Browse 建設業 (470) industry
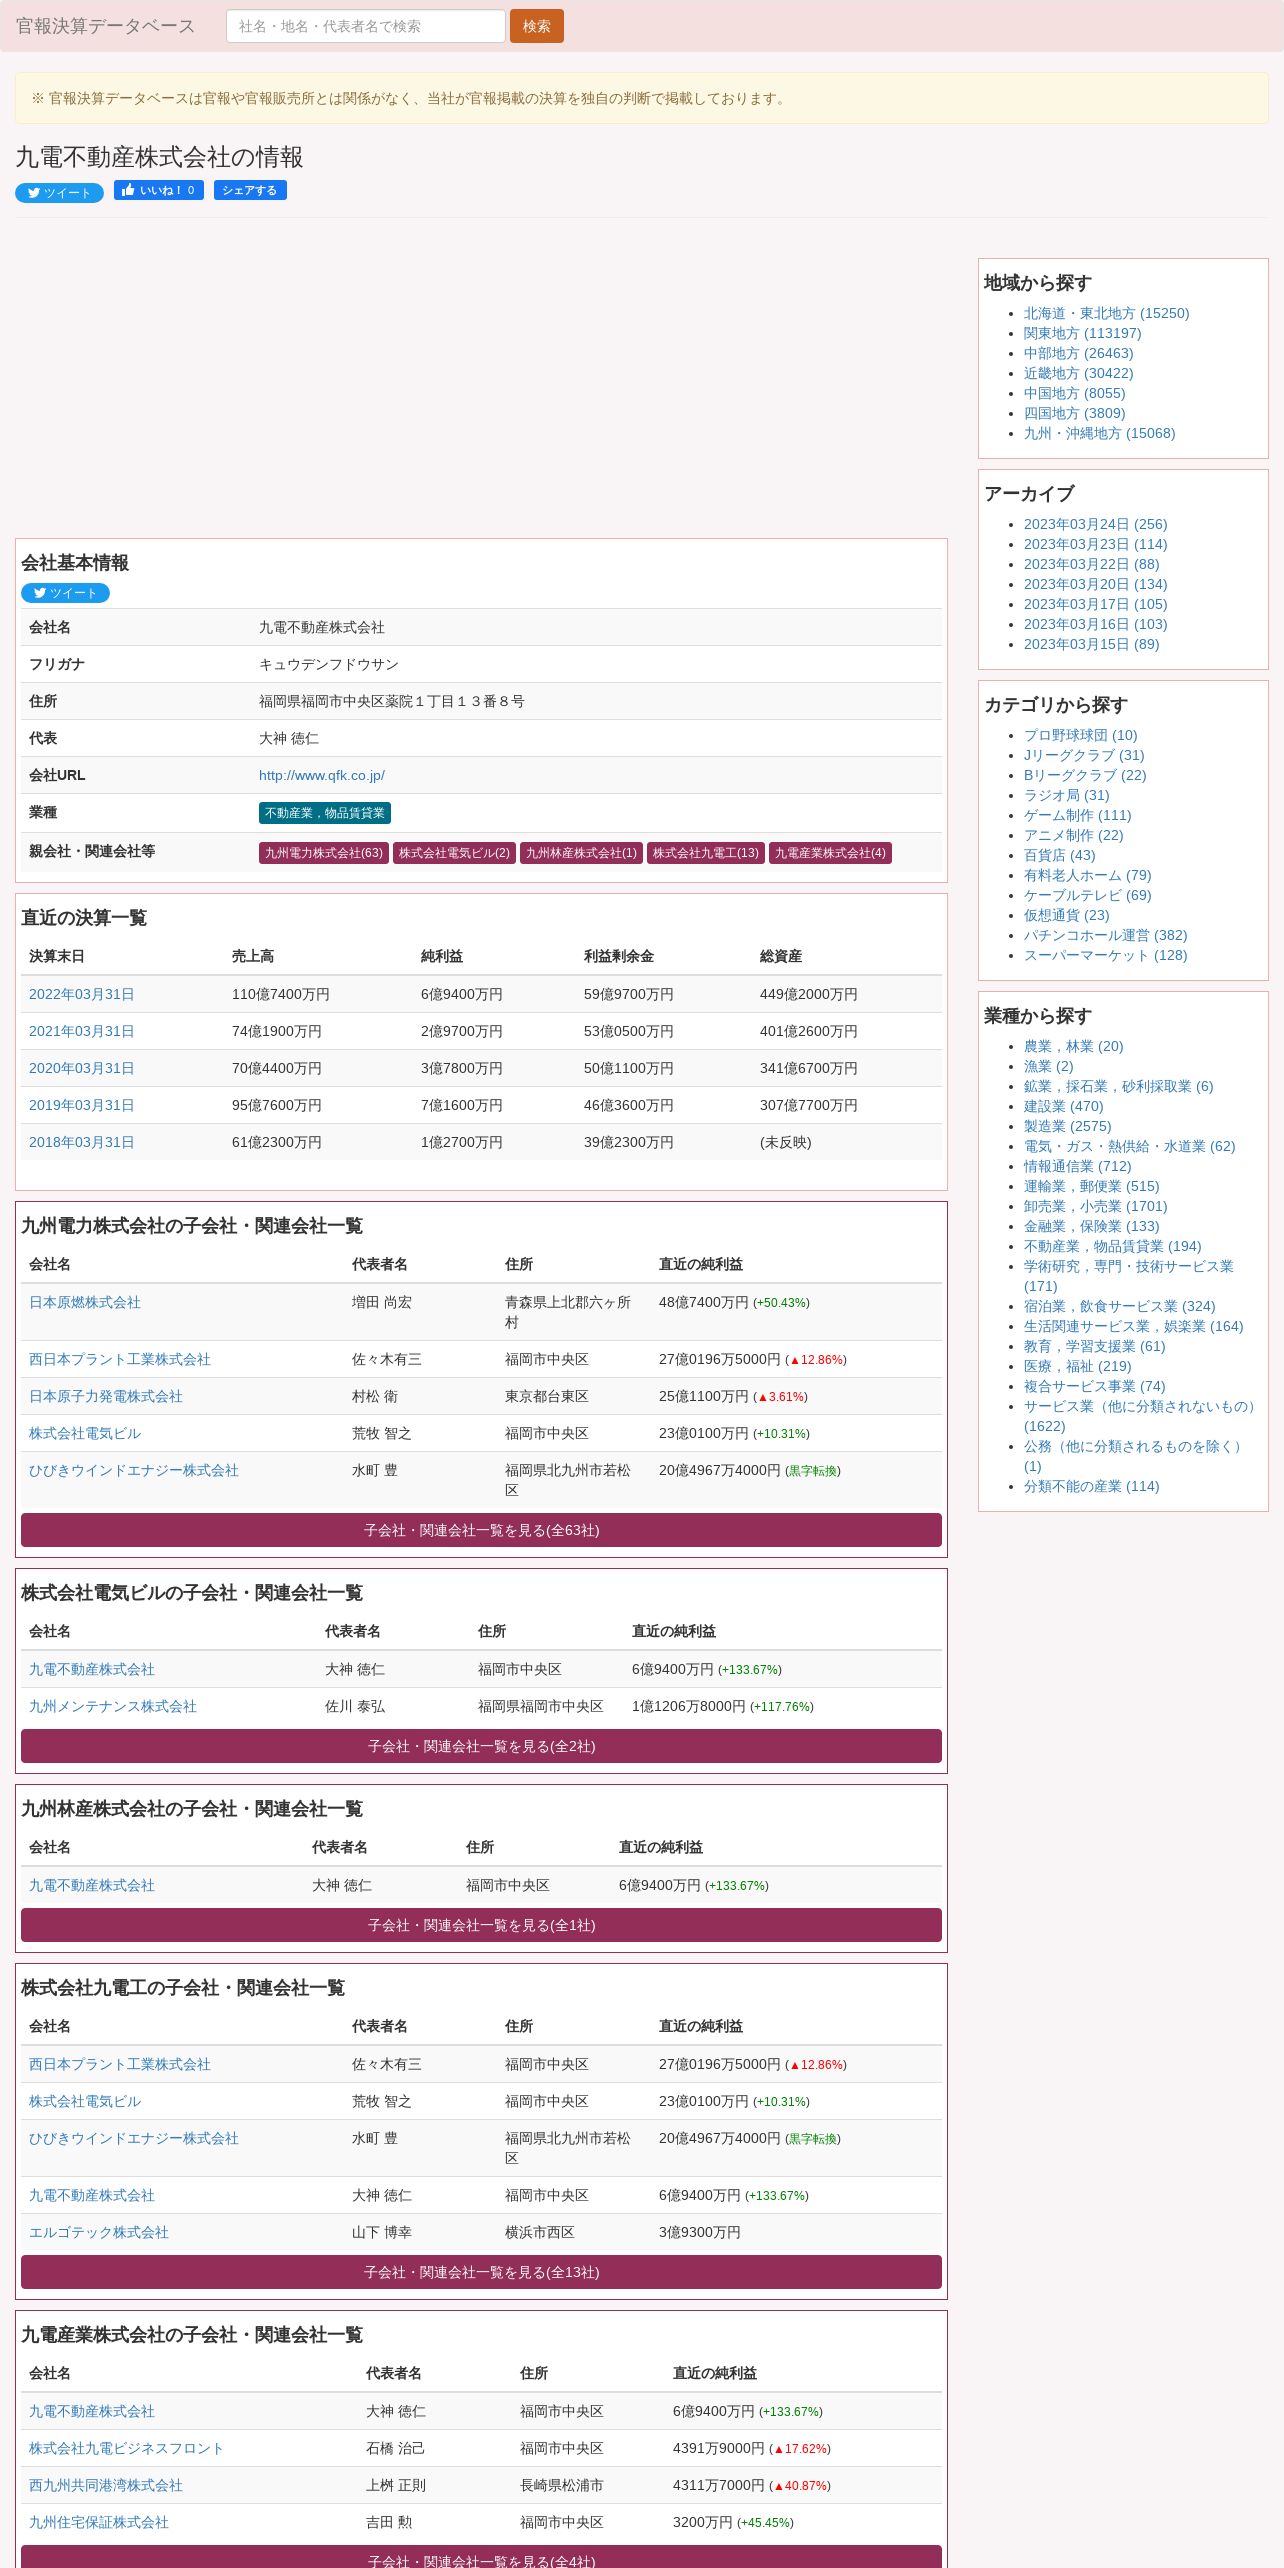 point(1063,1106)
